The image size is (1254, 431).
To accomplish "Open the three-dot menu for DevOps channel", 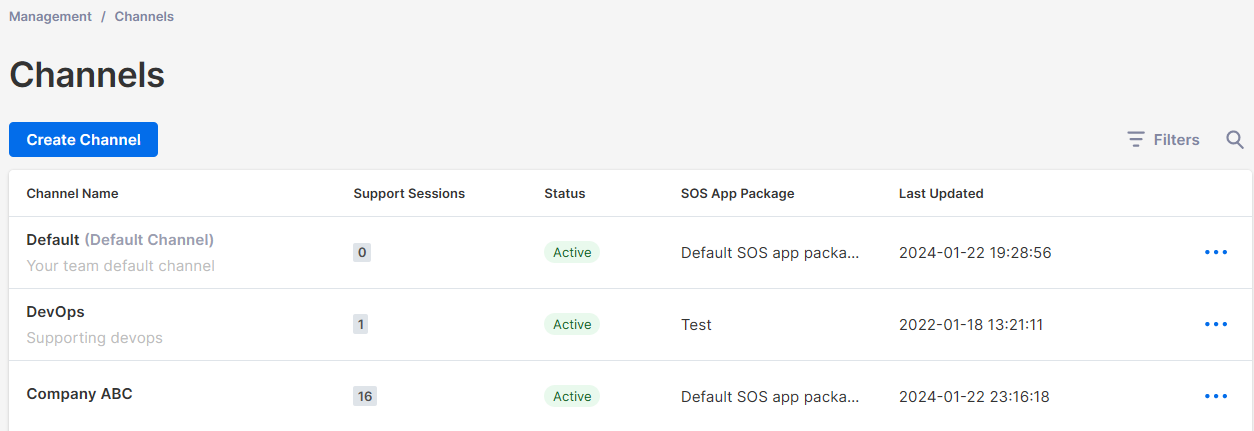I will [x=1216, y=324].
